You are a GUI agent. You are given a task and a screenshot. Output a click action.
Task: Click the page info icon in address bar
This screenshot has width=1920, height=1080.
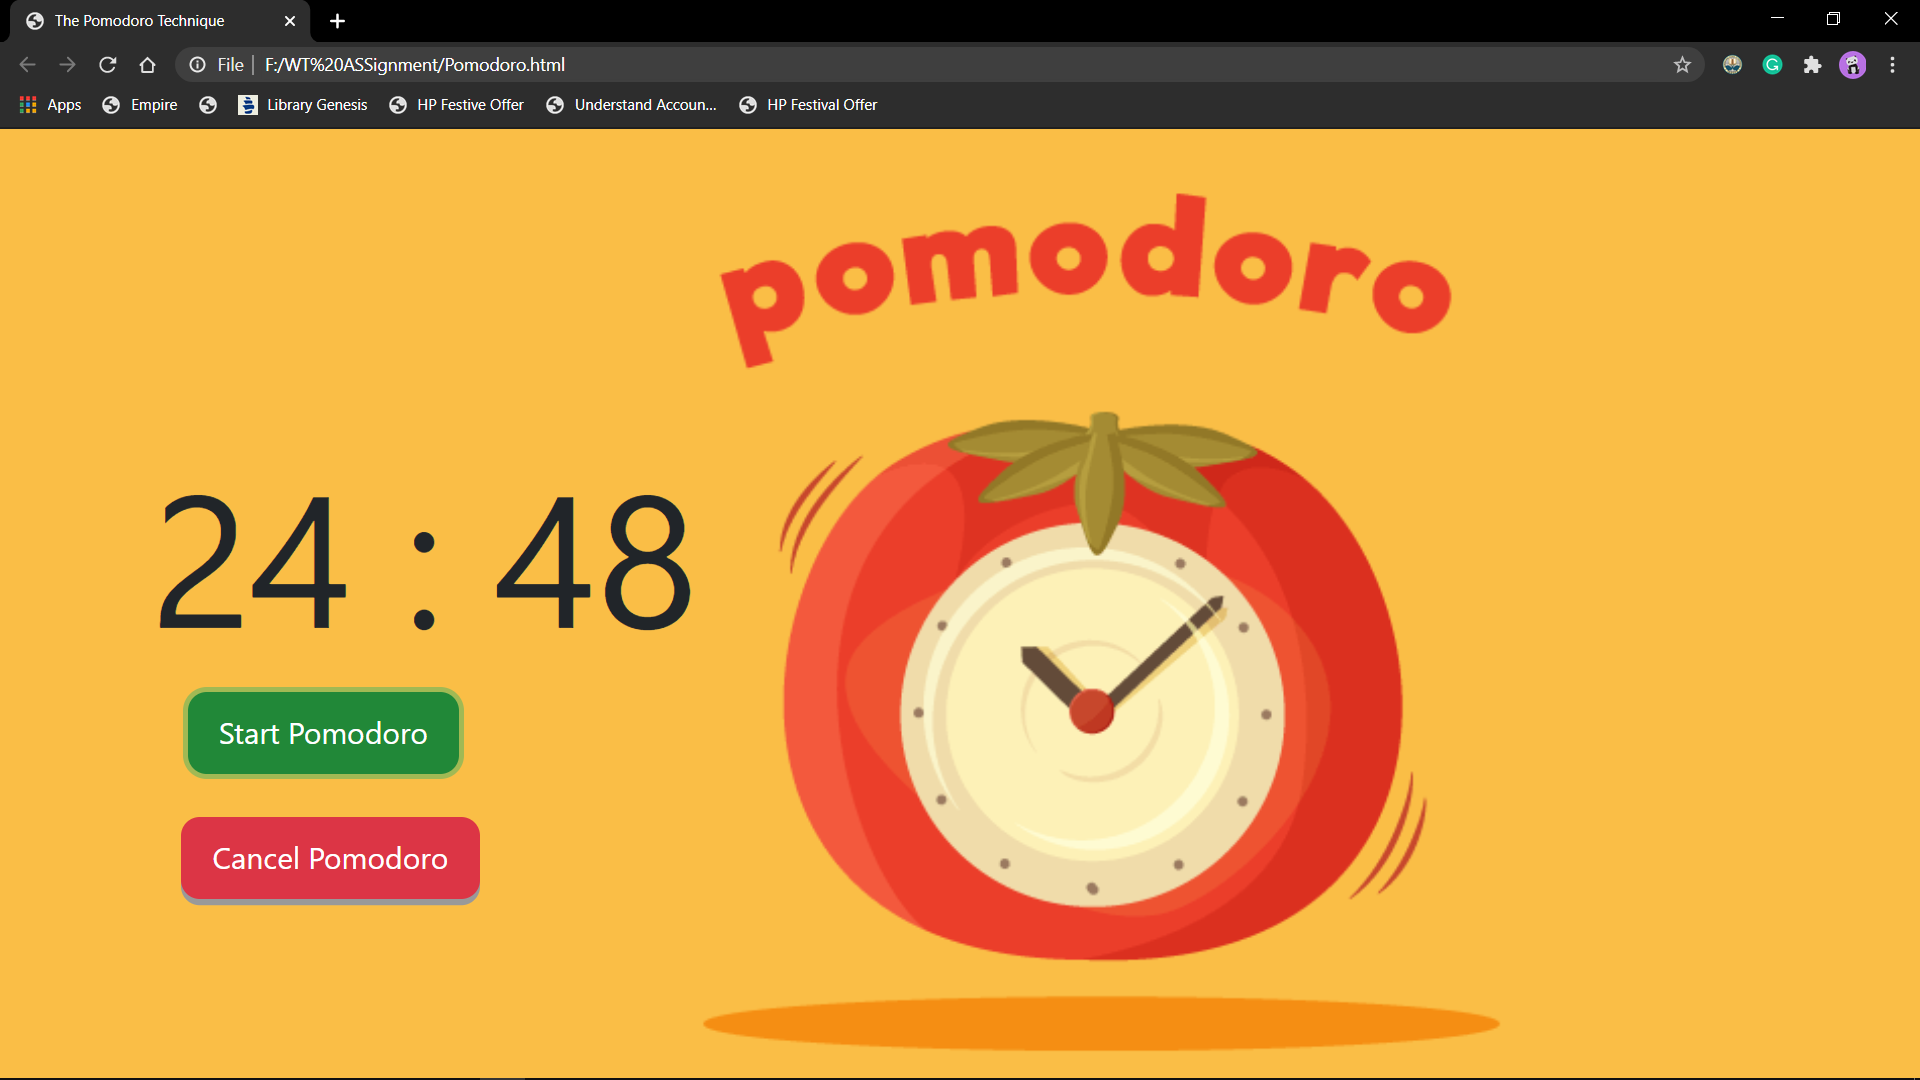click(x=196, y=64)
